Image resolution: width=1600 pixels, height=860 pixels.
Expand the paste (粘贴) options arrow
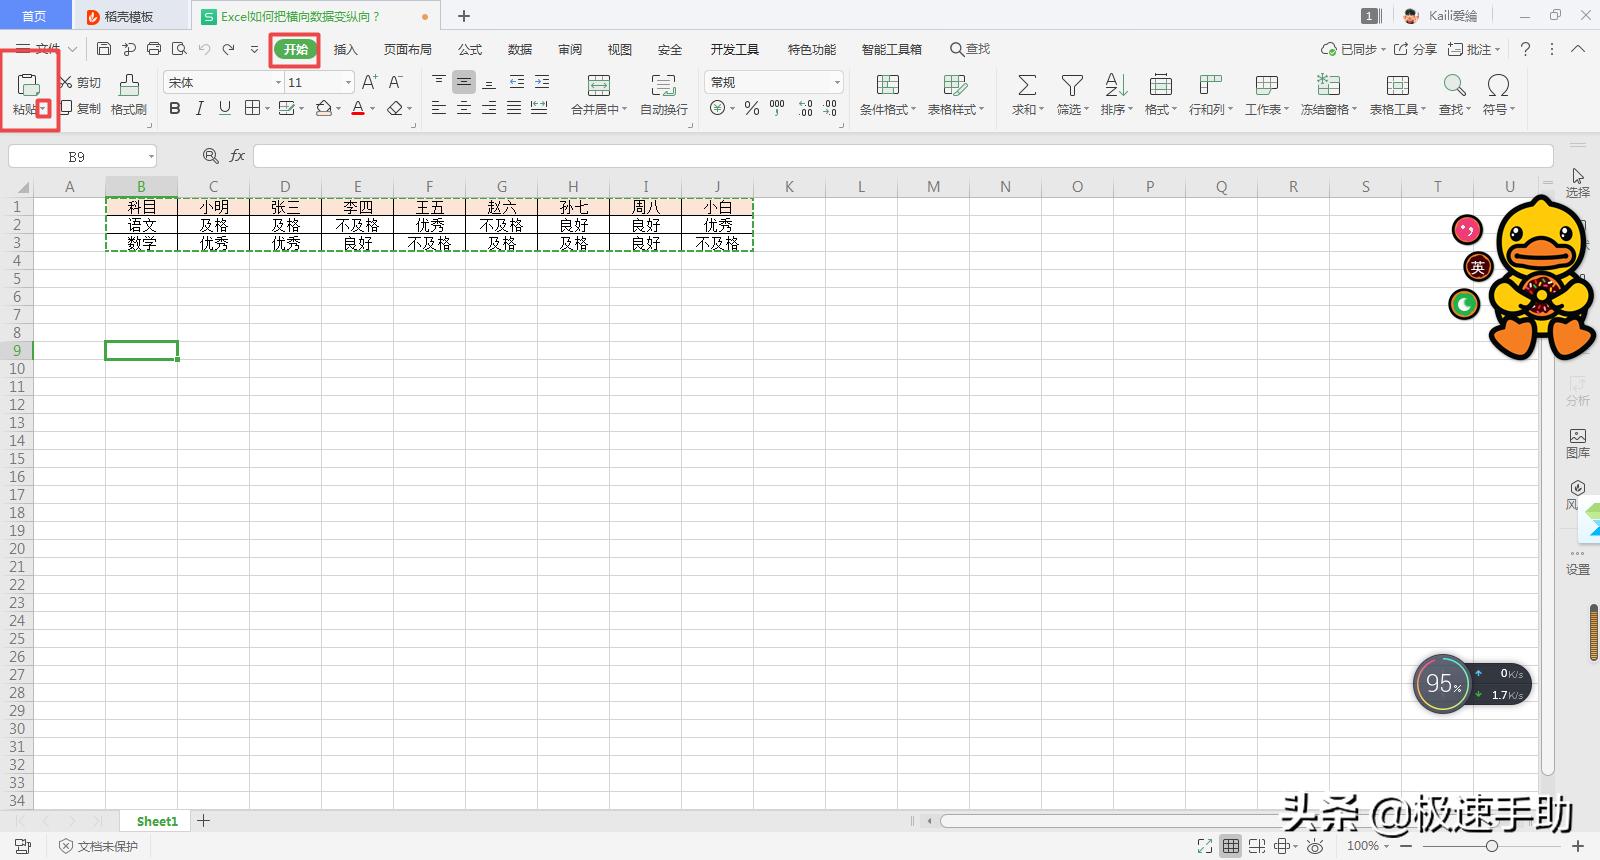44,110
